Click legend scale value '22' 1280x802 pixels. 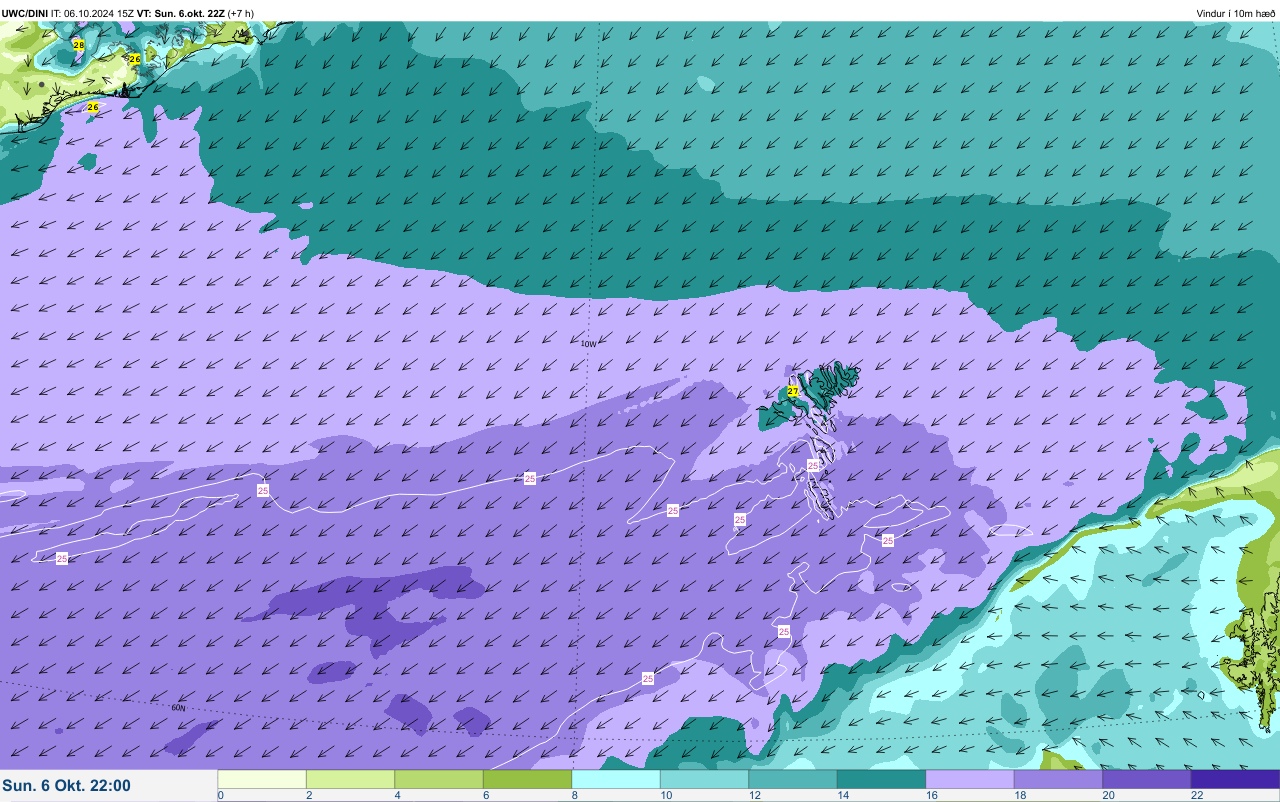coord(1197,796)
